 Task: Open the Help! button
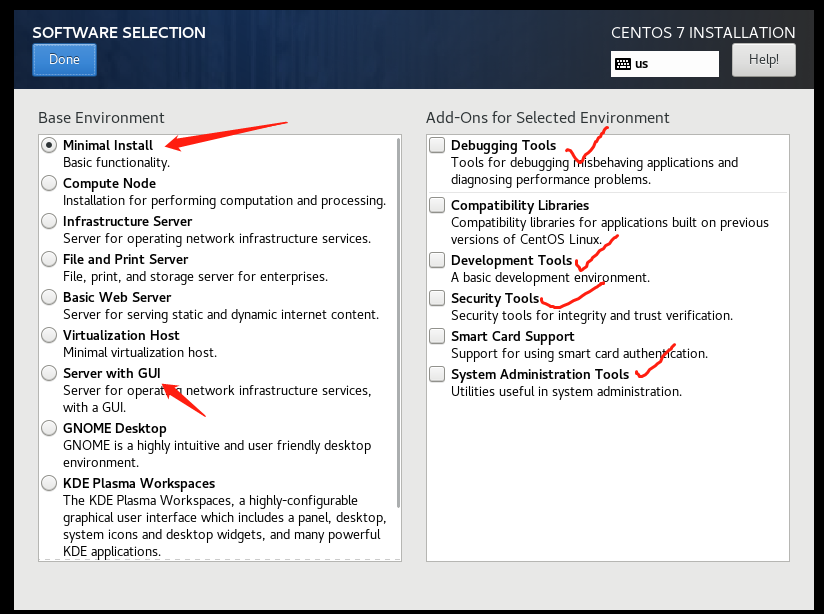point(763,59)
